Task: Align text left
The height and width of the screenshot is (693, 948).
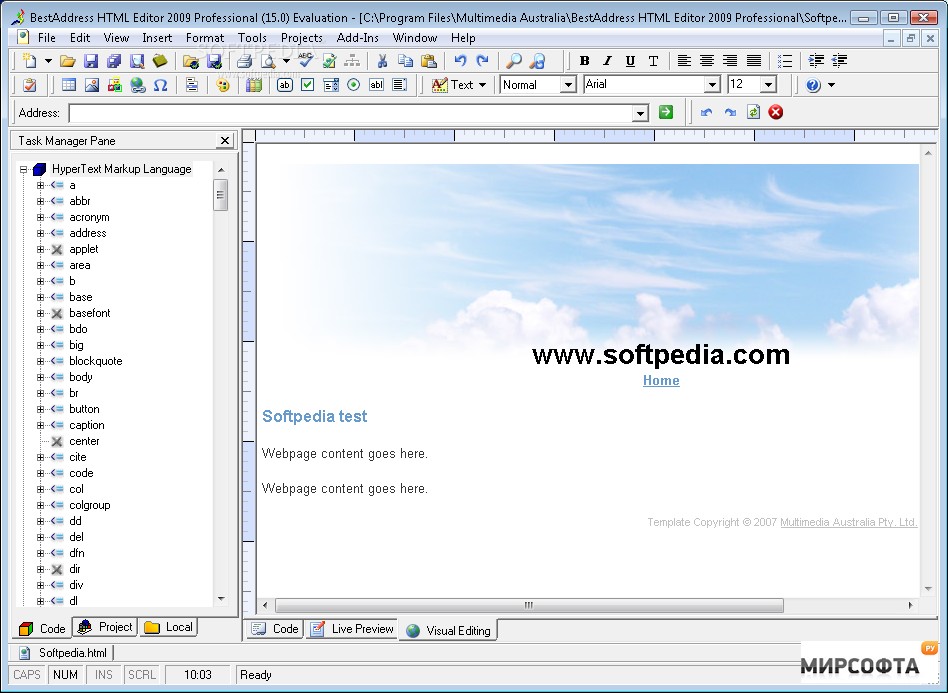Action: pos(684,61)
